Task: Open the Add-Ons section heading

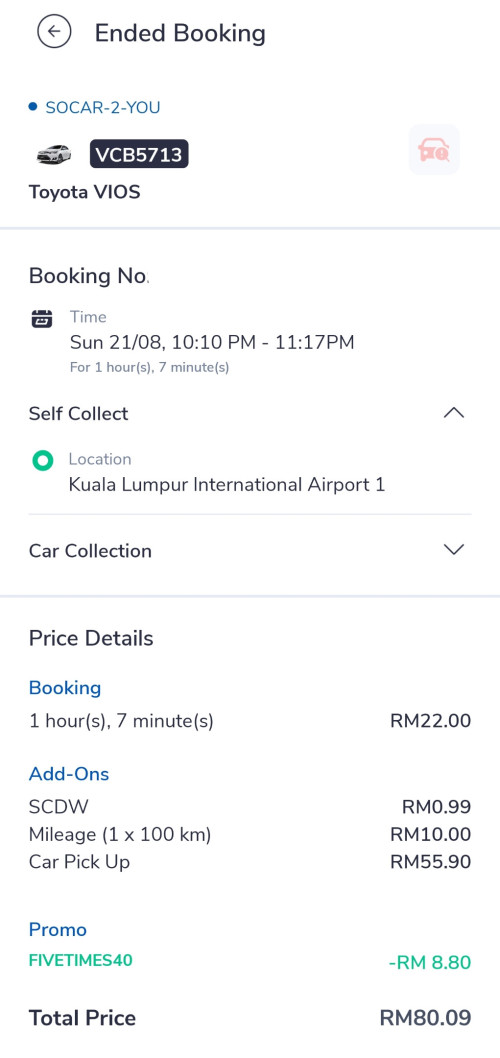Action: [x=69, y=773]
